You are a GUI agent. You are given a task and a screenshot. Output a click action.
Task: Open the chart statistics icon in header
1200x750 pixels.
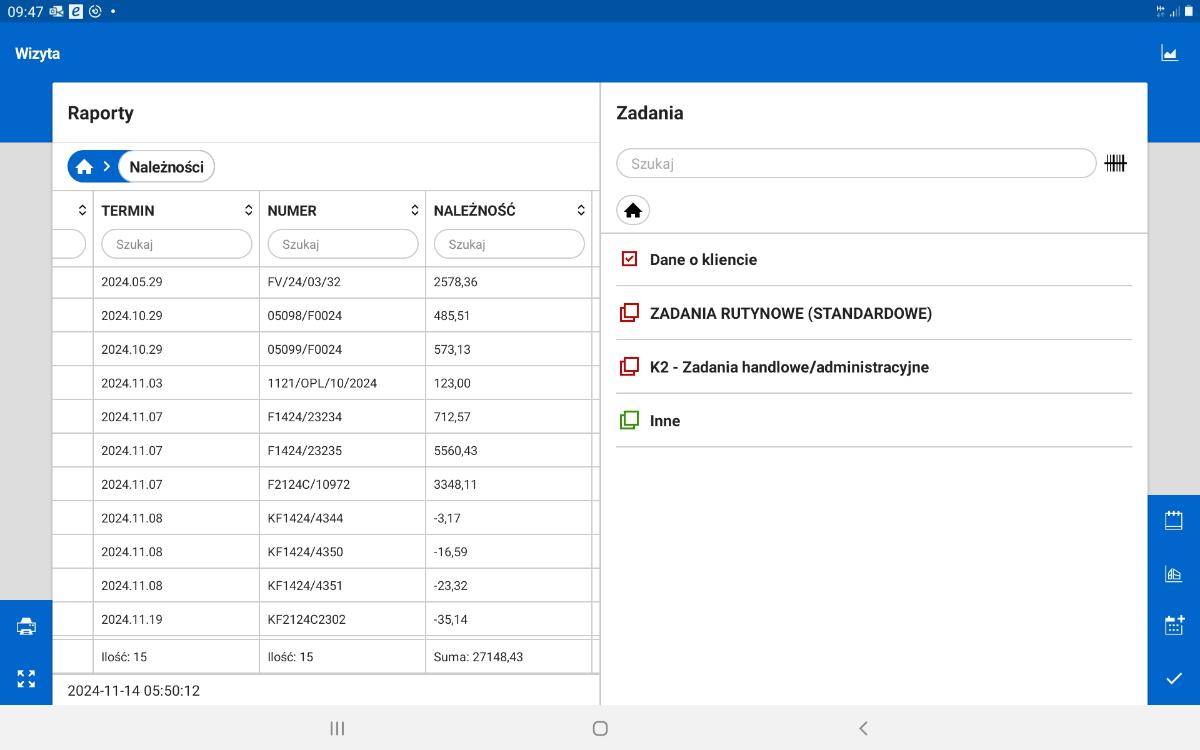tap(1169, 54)
